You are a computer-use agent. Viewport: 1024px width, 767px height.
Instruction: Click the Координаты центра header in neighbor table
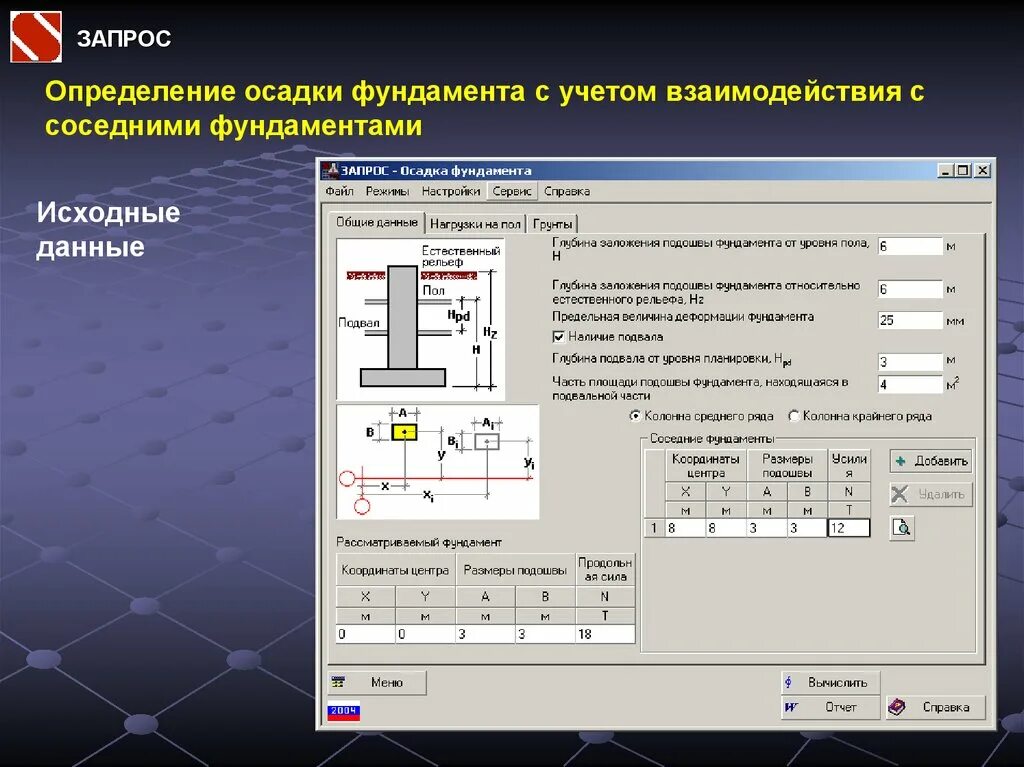pos(706,466)
